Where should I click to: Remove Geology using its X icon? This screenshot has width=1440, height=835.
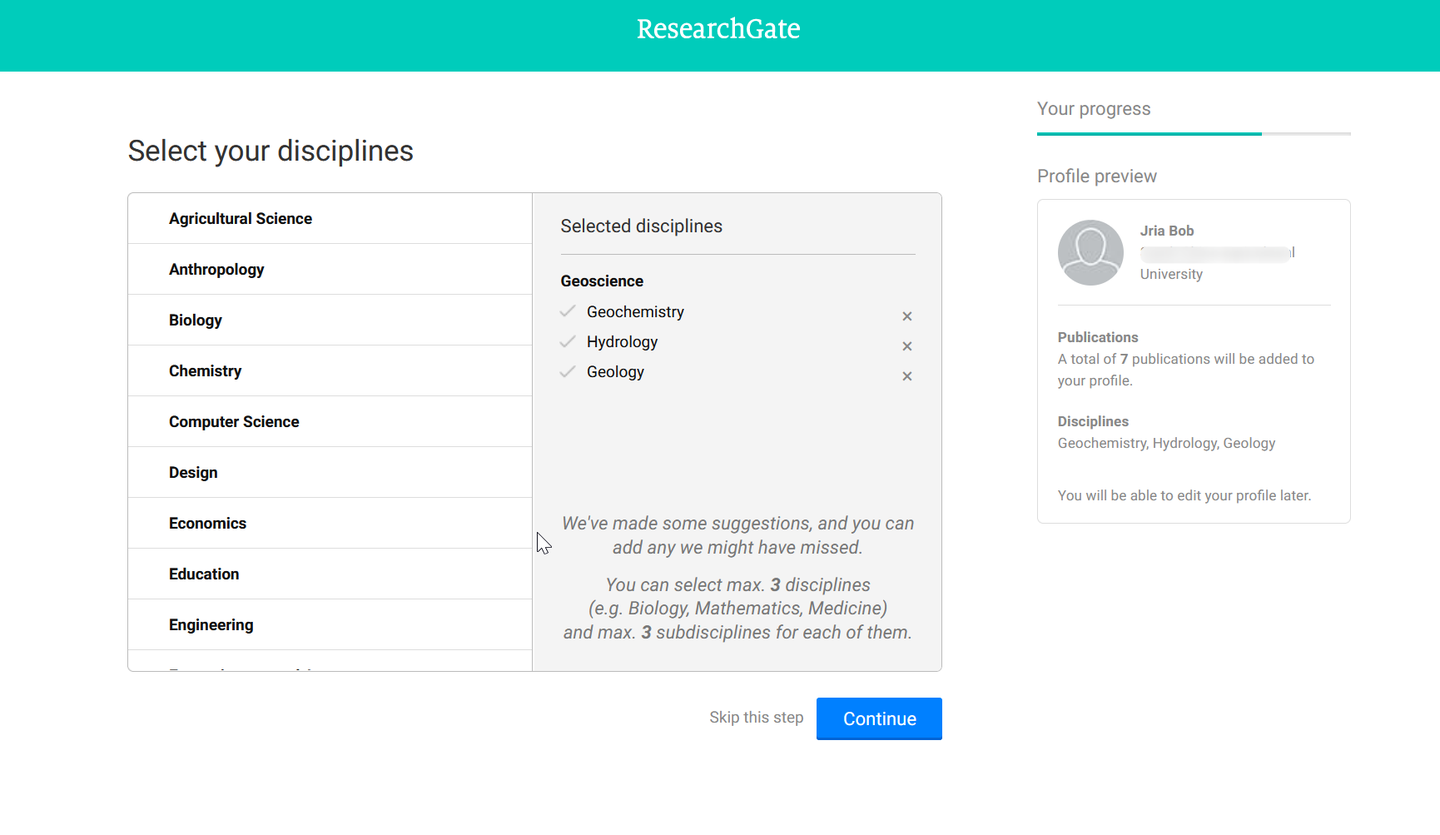[907, 376]
